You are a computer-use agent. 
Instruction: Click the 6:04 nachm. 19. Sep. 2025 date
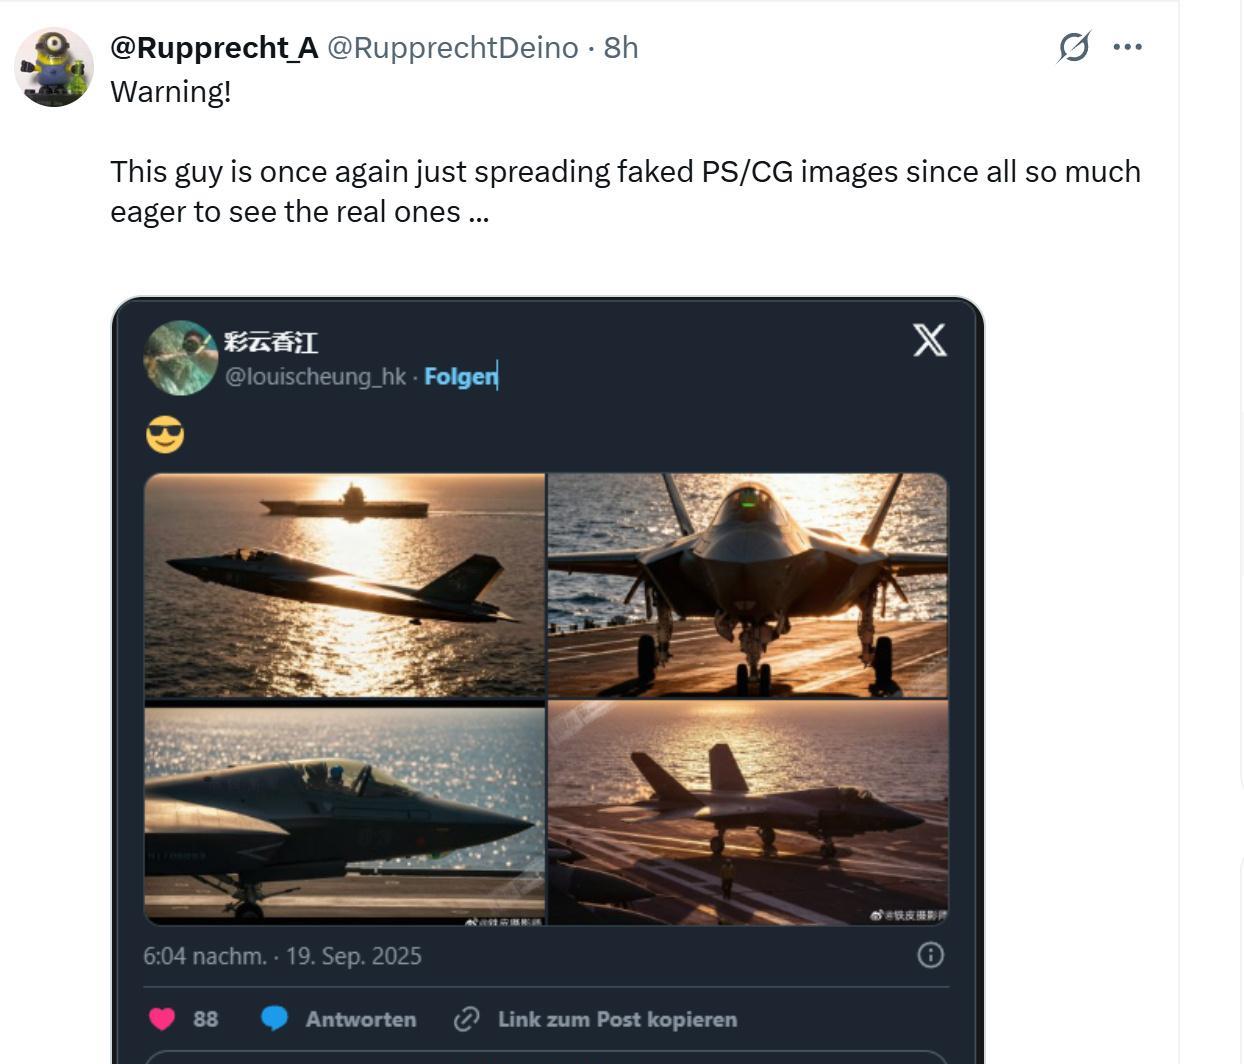coord(282,956)
